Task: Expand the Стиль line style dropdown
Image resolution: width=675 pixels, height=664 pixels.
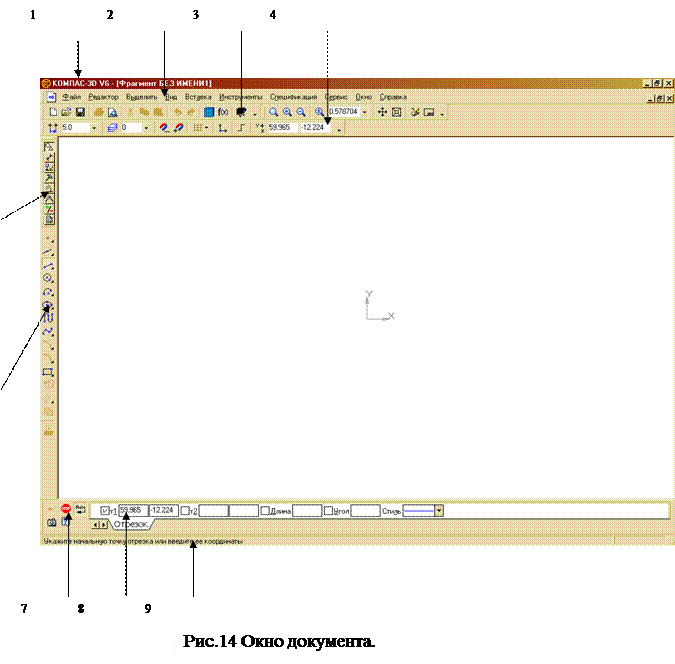Action: click(439, 510)
